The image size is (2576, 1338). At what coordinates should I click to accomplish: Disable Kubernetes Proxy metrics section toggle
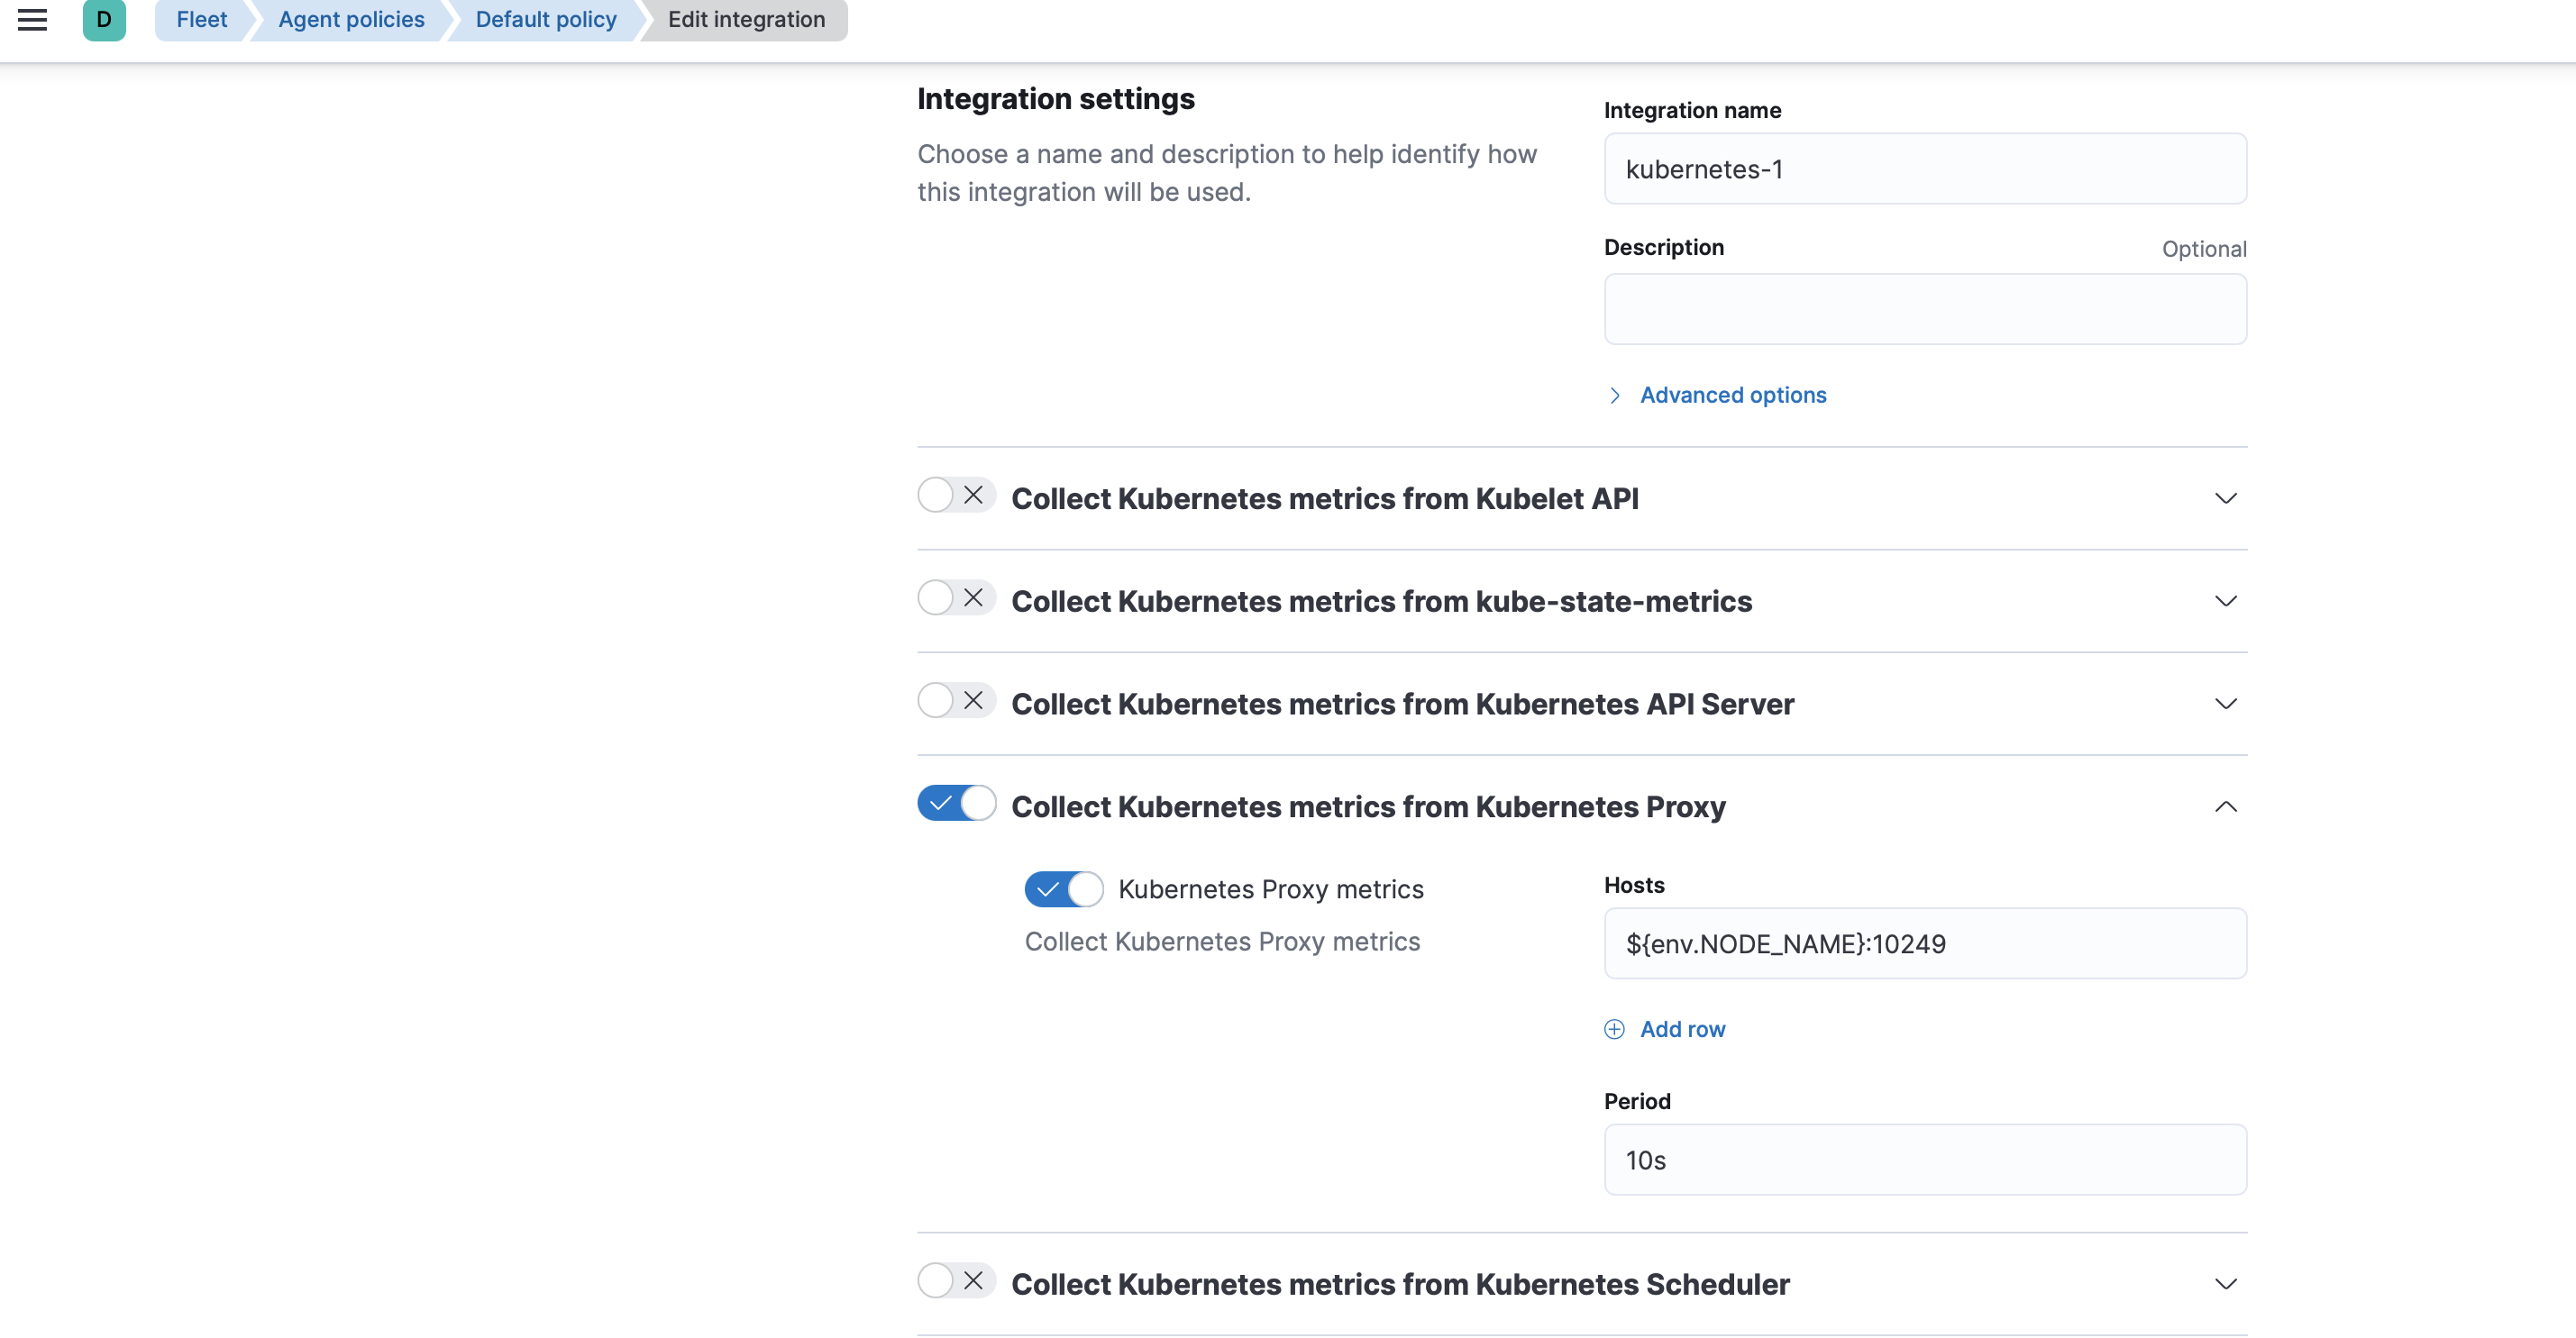(955, 803)
